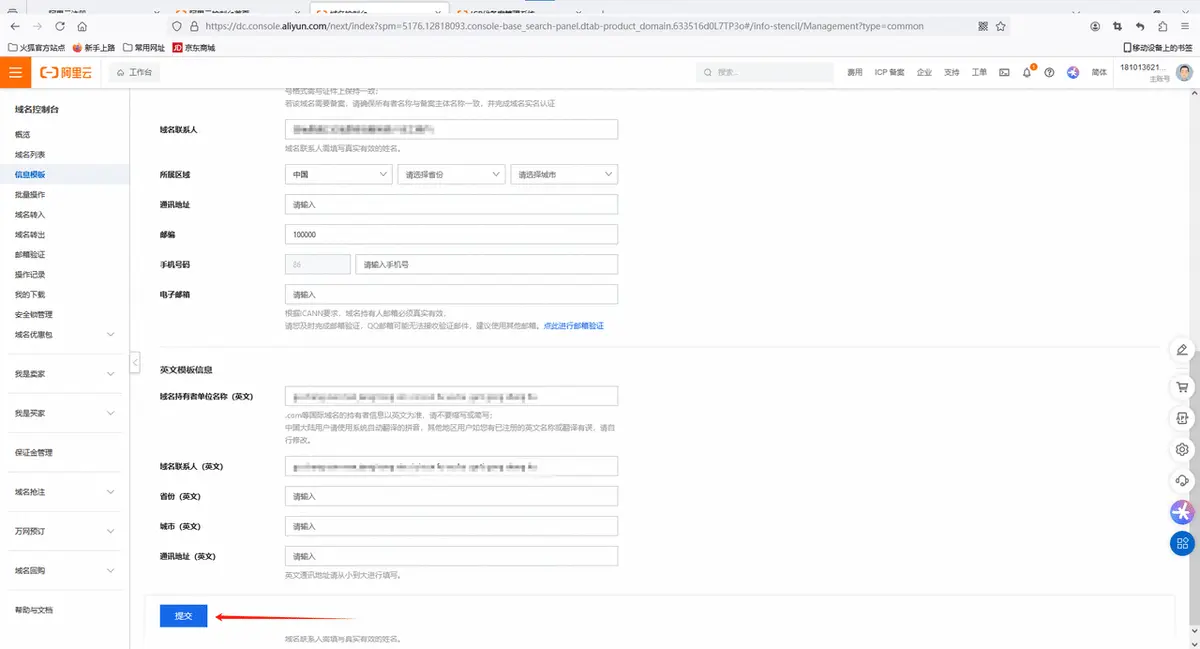Open 安全锁管理 in the sidebar
Viewport: 1200px width, 649px height.
point(33,314)
